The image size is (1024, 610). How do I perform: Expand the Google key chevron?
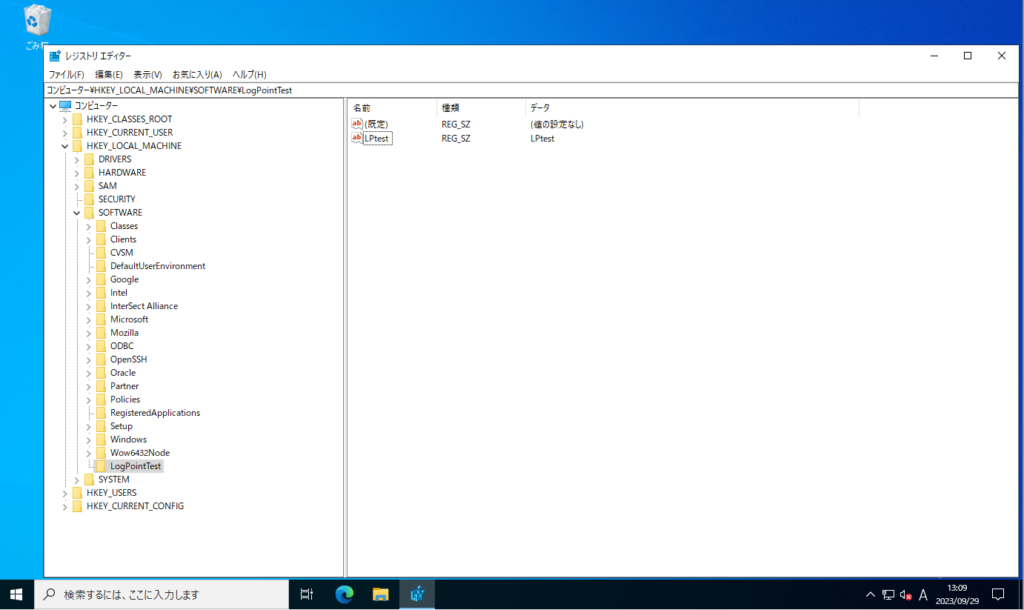pyautogui.click(x=88, y=280)
